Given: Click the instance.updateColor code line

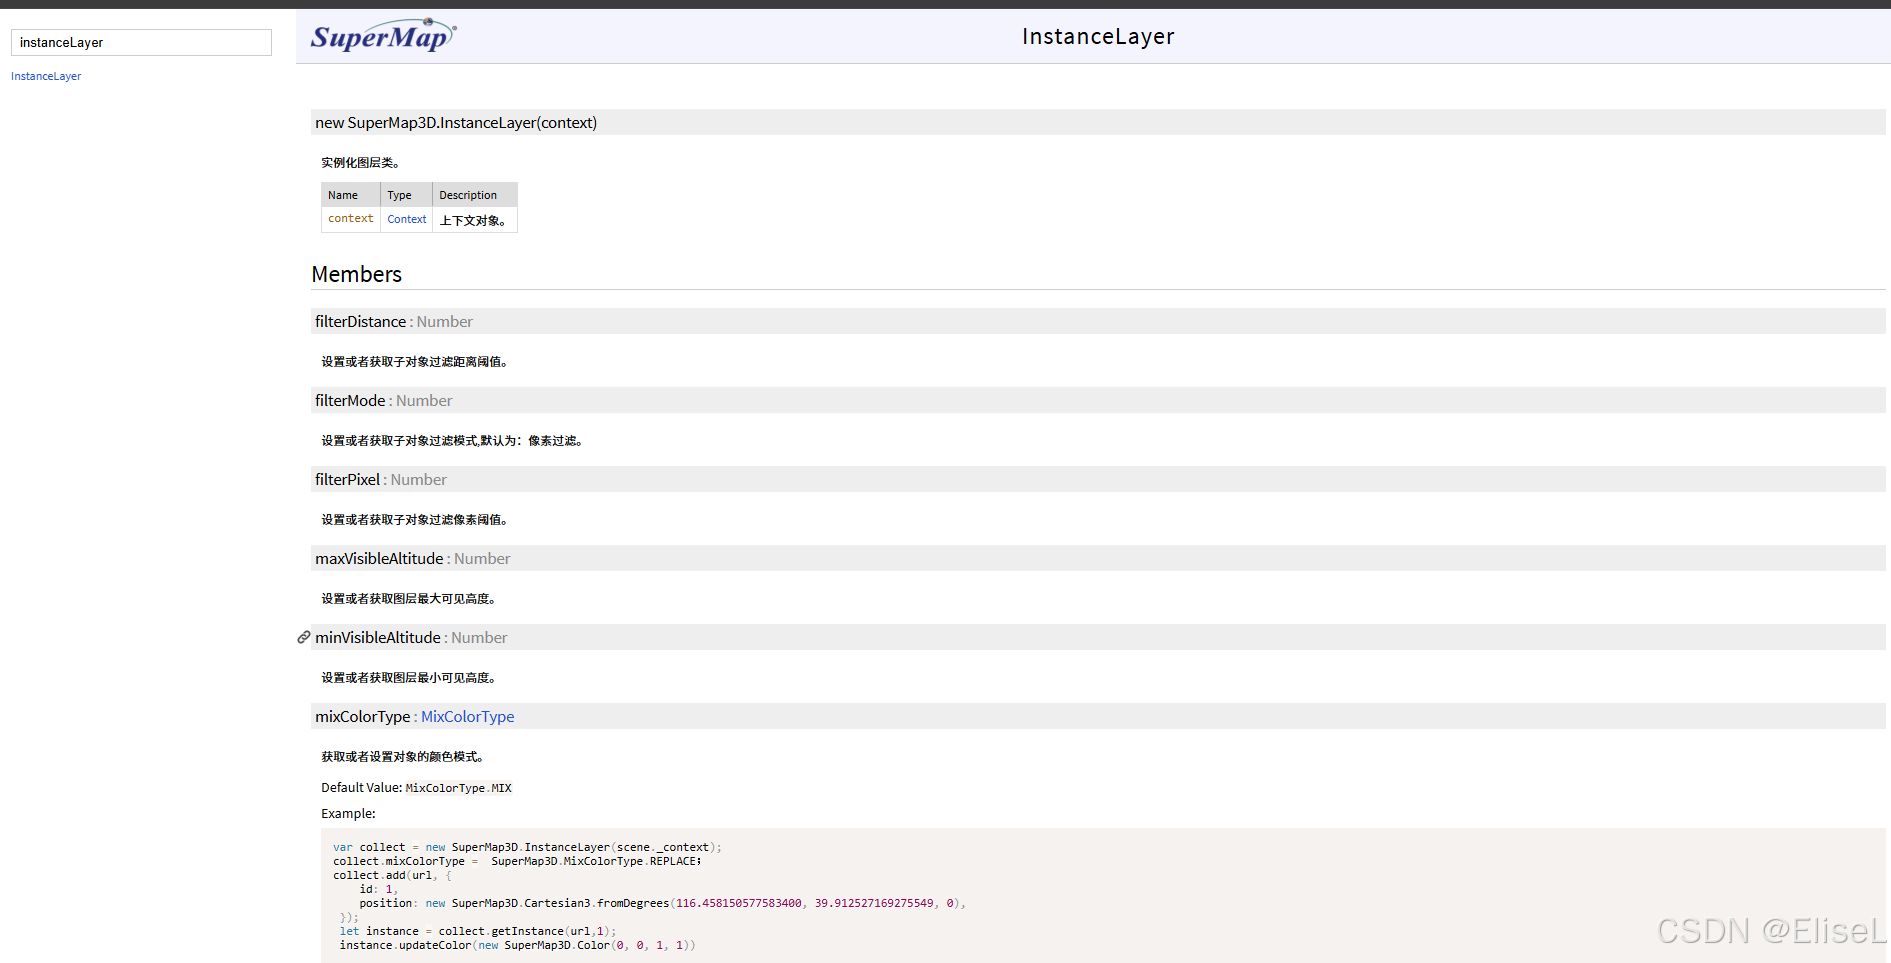Looking at the screenshot, I should click(x=517, y=945).
